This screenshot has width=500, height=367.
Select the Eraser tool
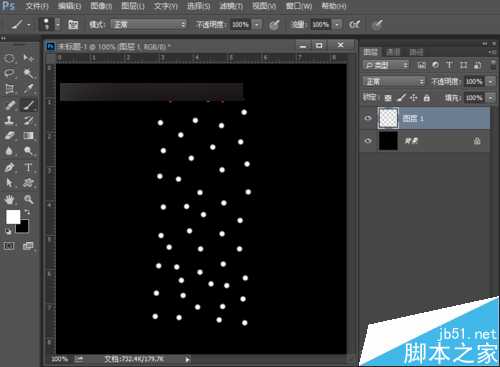click(x=9, y=136)
